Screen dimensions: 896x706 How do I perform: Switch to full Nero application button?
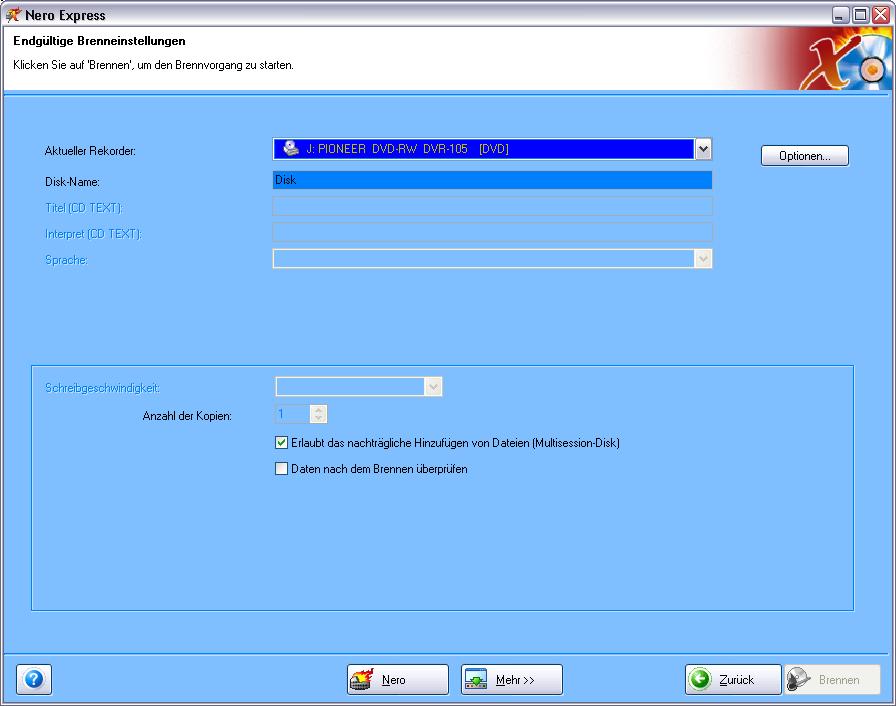click(x=398, y=679)
